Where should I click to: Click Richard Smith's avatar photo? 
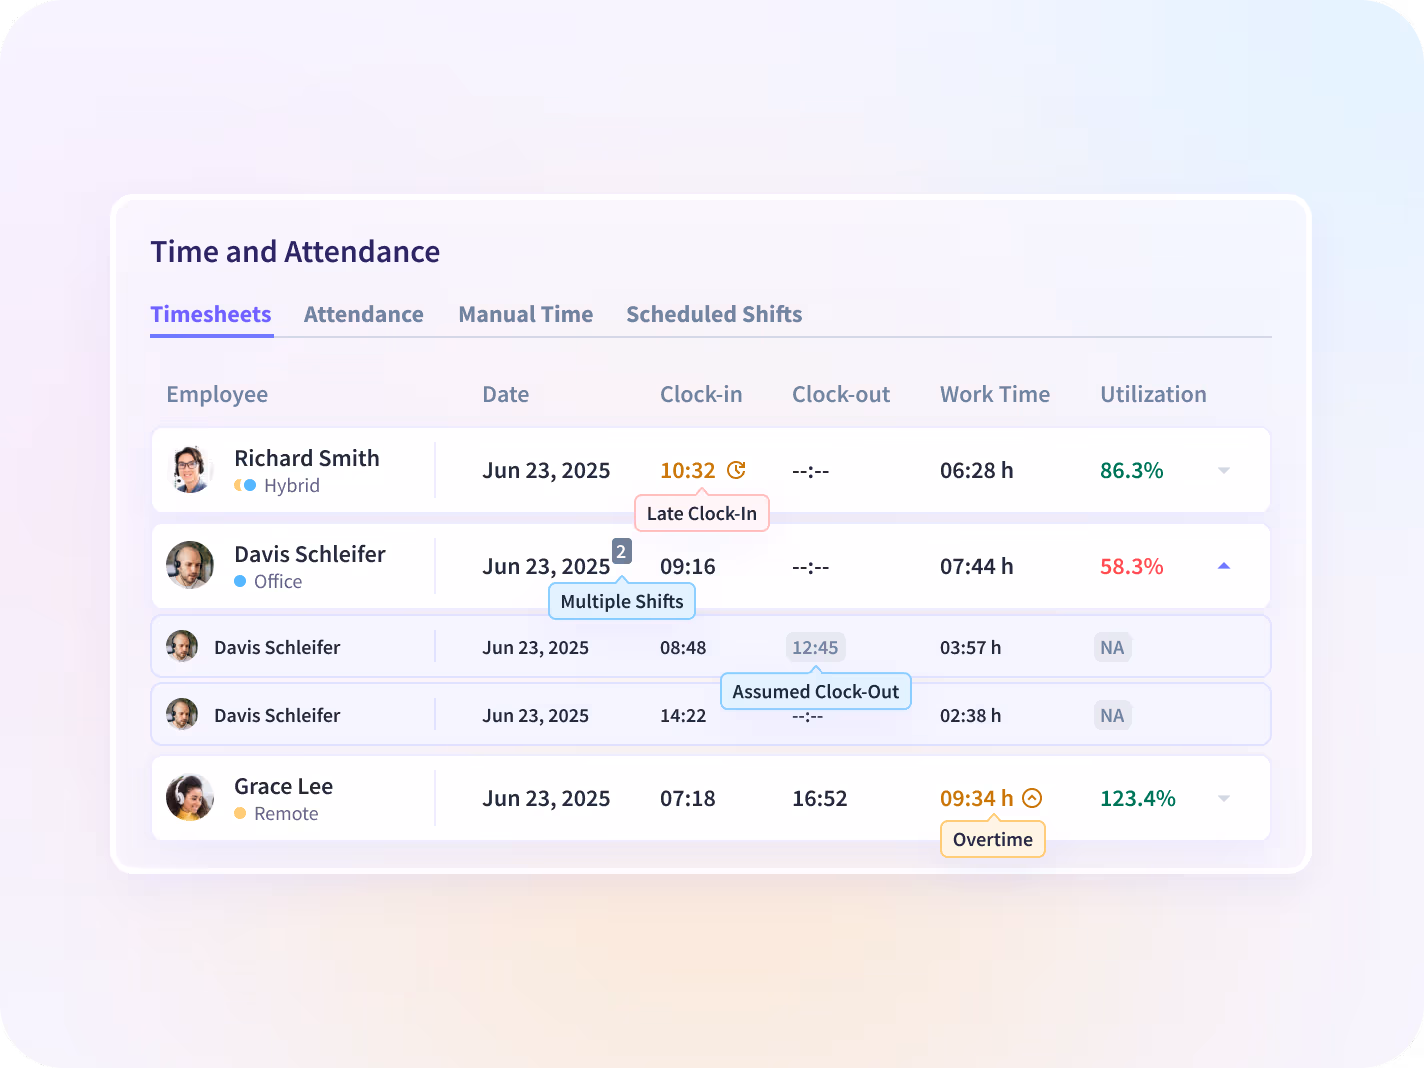(190, 470)
